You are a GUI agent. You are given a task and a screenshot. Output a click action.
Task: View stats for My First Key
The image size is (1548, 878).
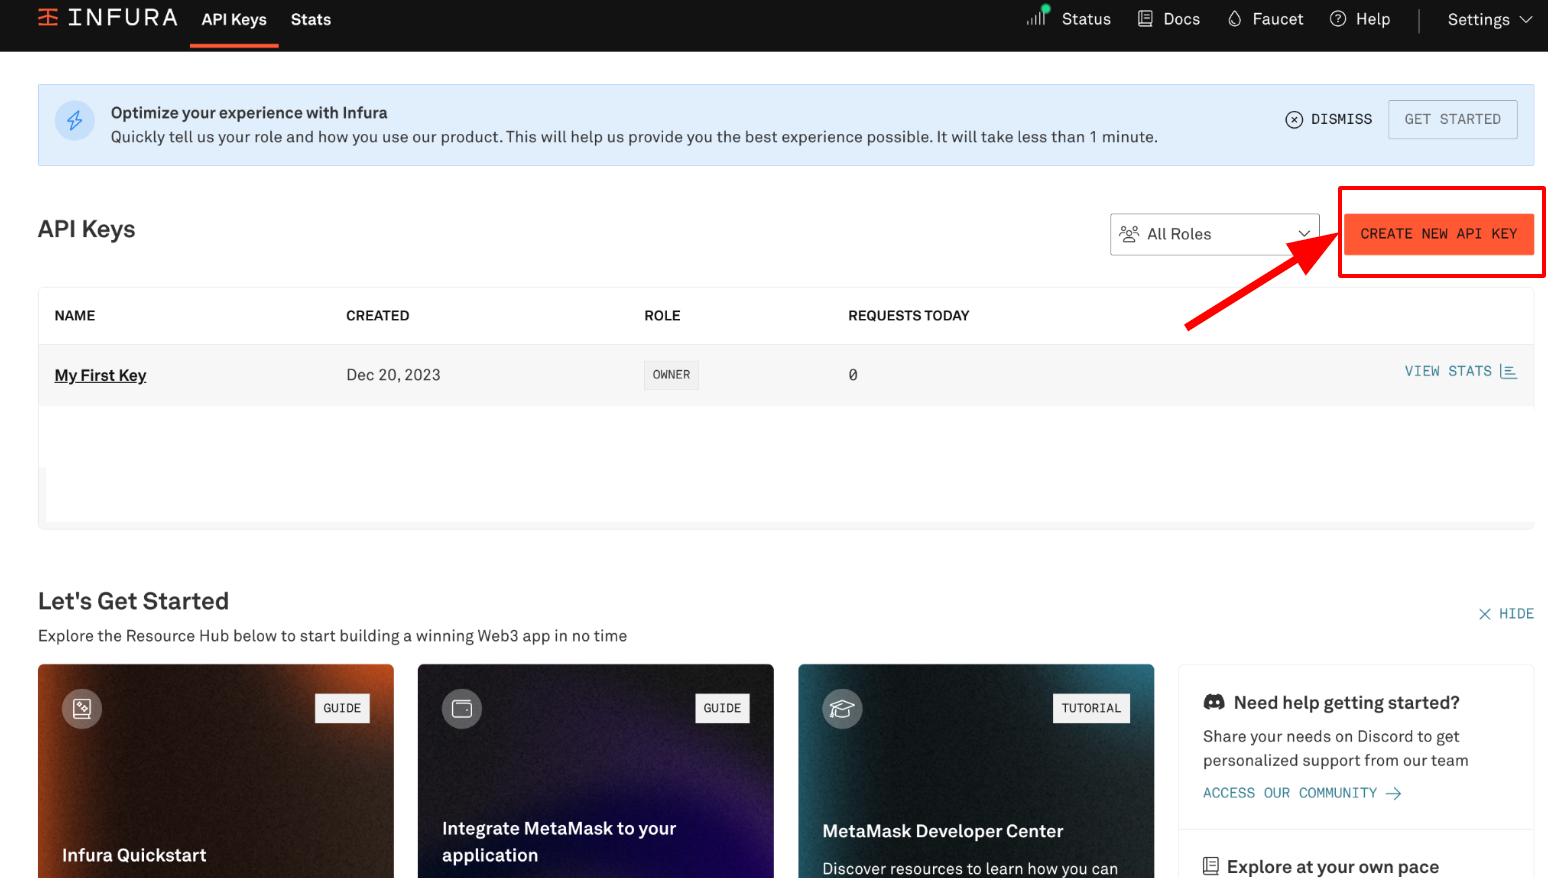tap(1461, 371)
